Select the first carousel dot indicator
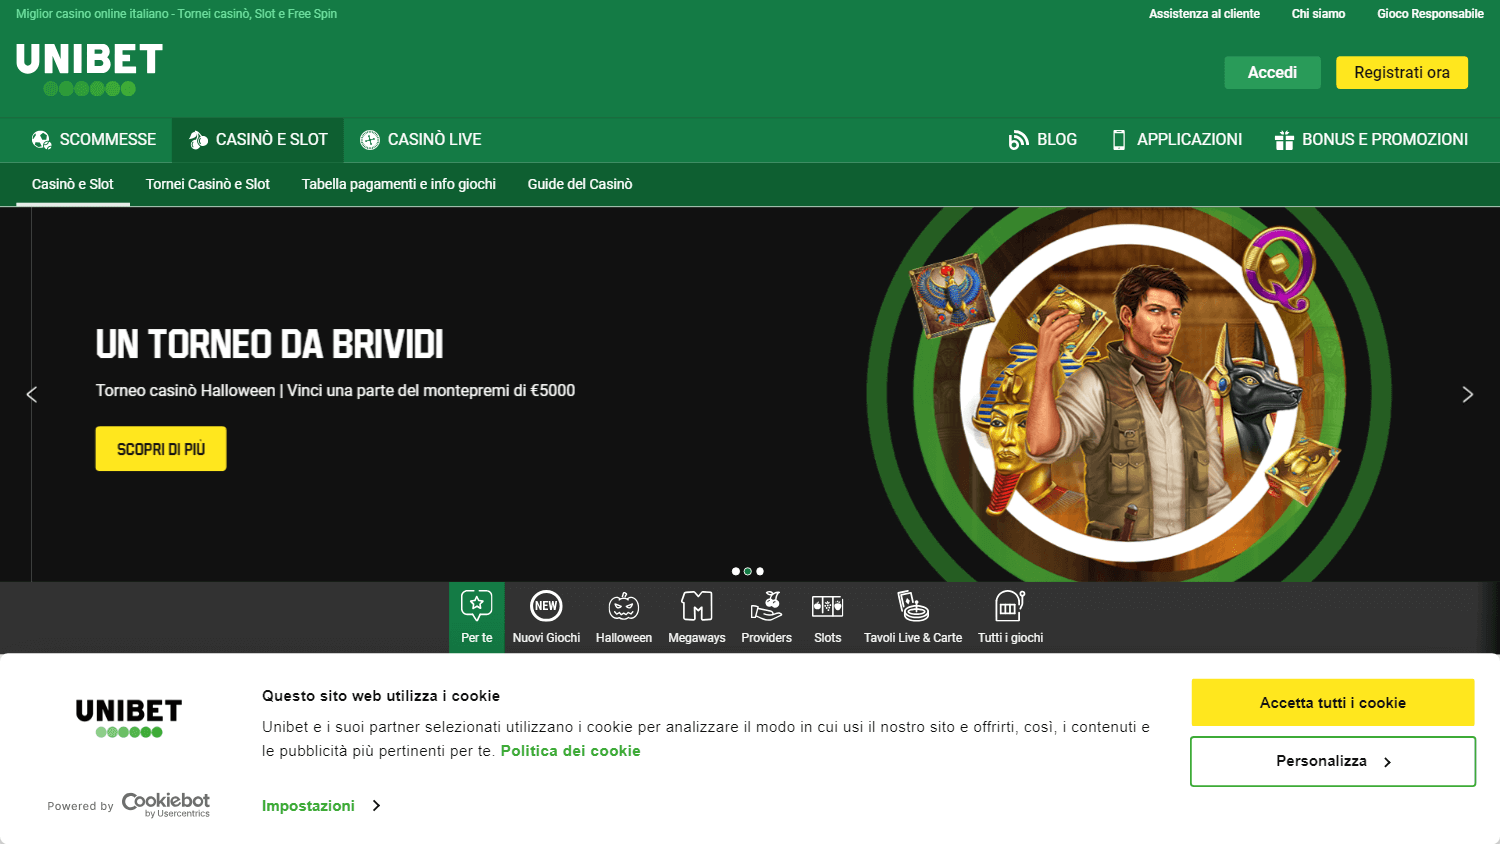Image resolution: width=1500 pixels, height=844 pixels. click(736, 572)
